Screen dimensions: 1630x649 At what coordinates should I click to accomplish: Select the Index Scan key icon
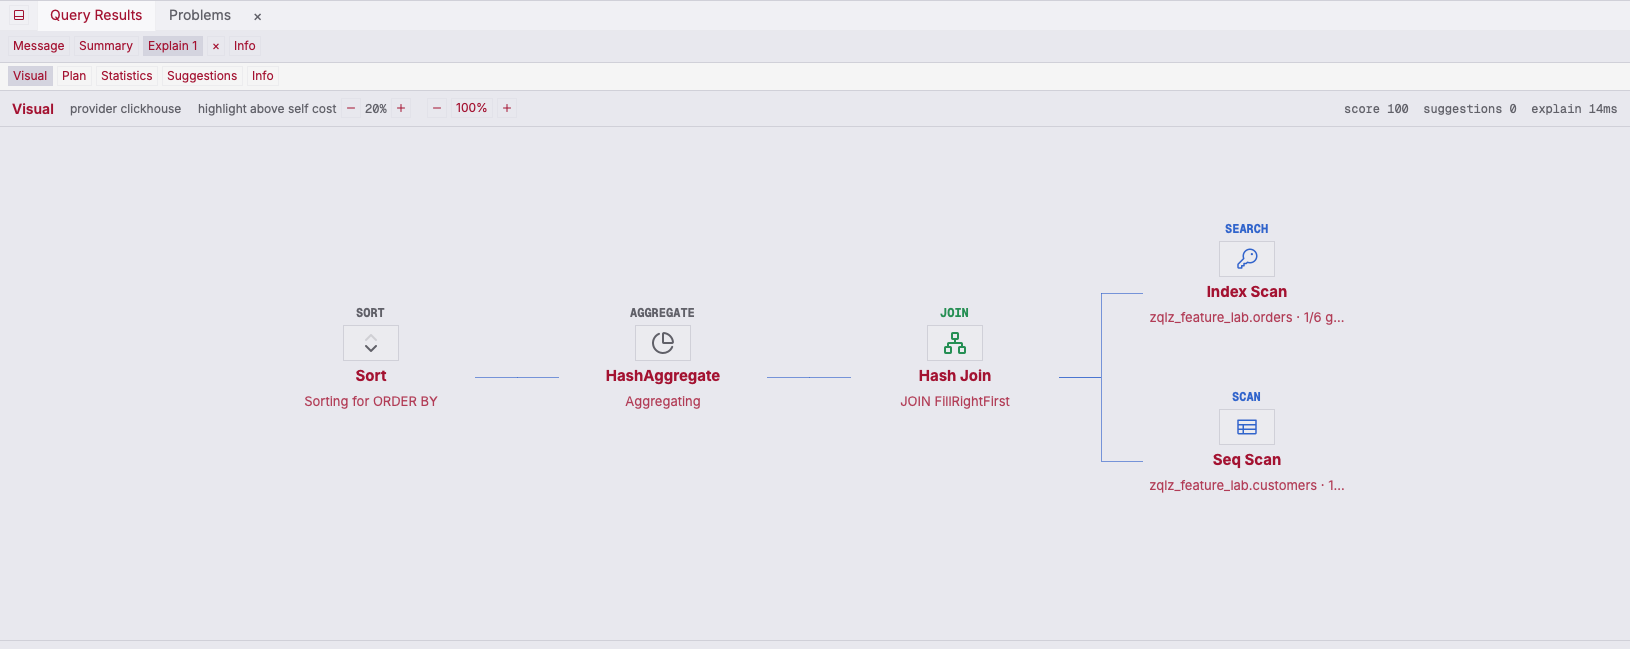pyautogui.click(x=1247, y=259)
